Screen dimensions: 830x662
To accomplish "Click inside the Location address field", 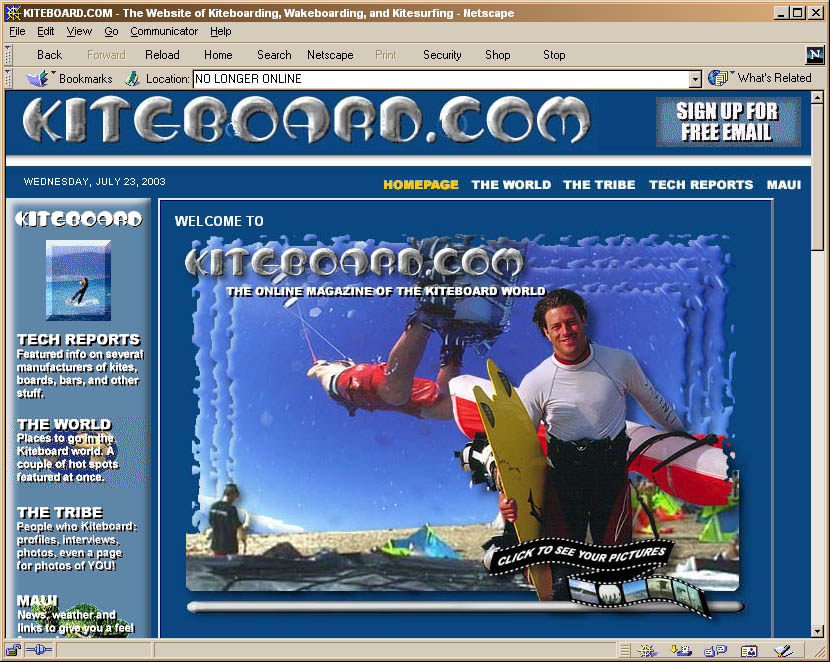I will tap(441, 79).
